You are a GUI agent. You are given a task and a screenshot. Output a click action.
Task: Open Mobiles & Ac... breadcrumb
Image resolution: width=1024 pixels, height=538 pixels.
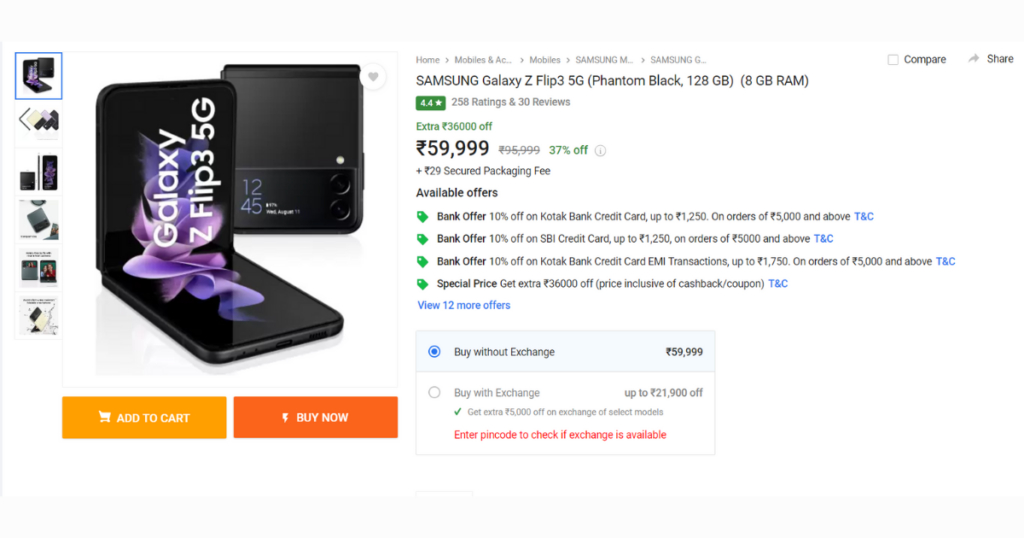pyautogui.click(x=483, y=60)
